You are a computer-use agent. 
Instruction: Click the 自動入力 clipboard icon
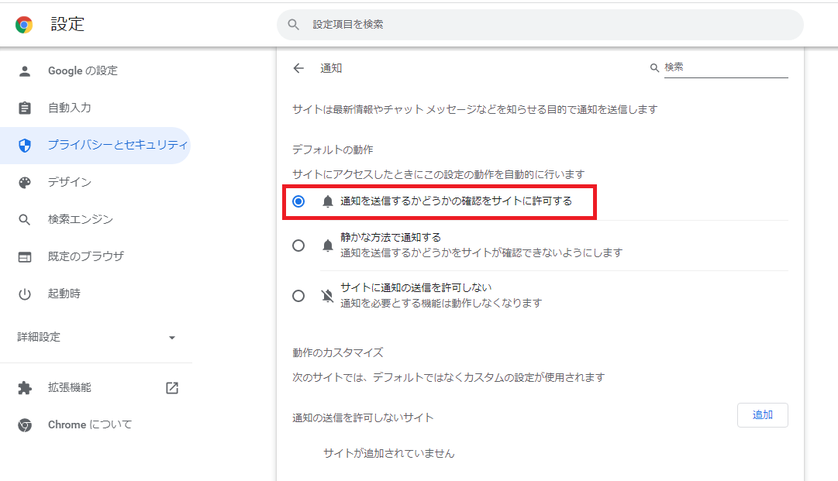25,108
